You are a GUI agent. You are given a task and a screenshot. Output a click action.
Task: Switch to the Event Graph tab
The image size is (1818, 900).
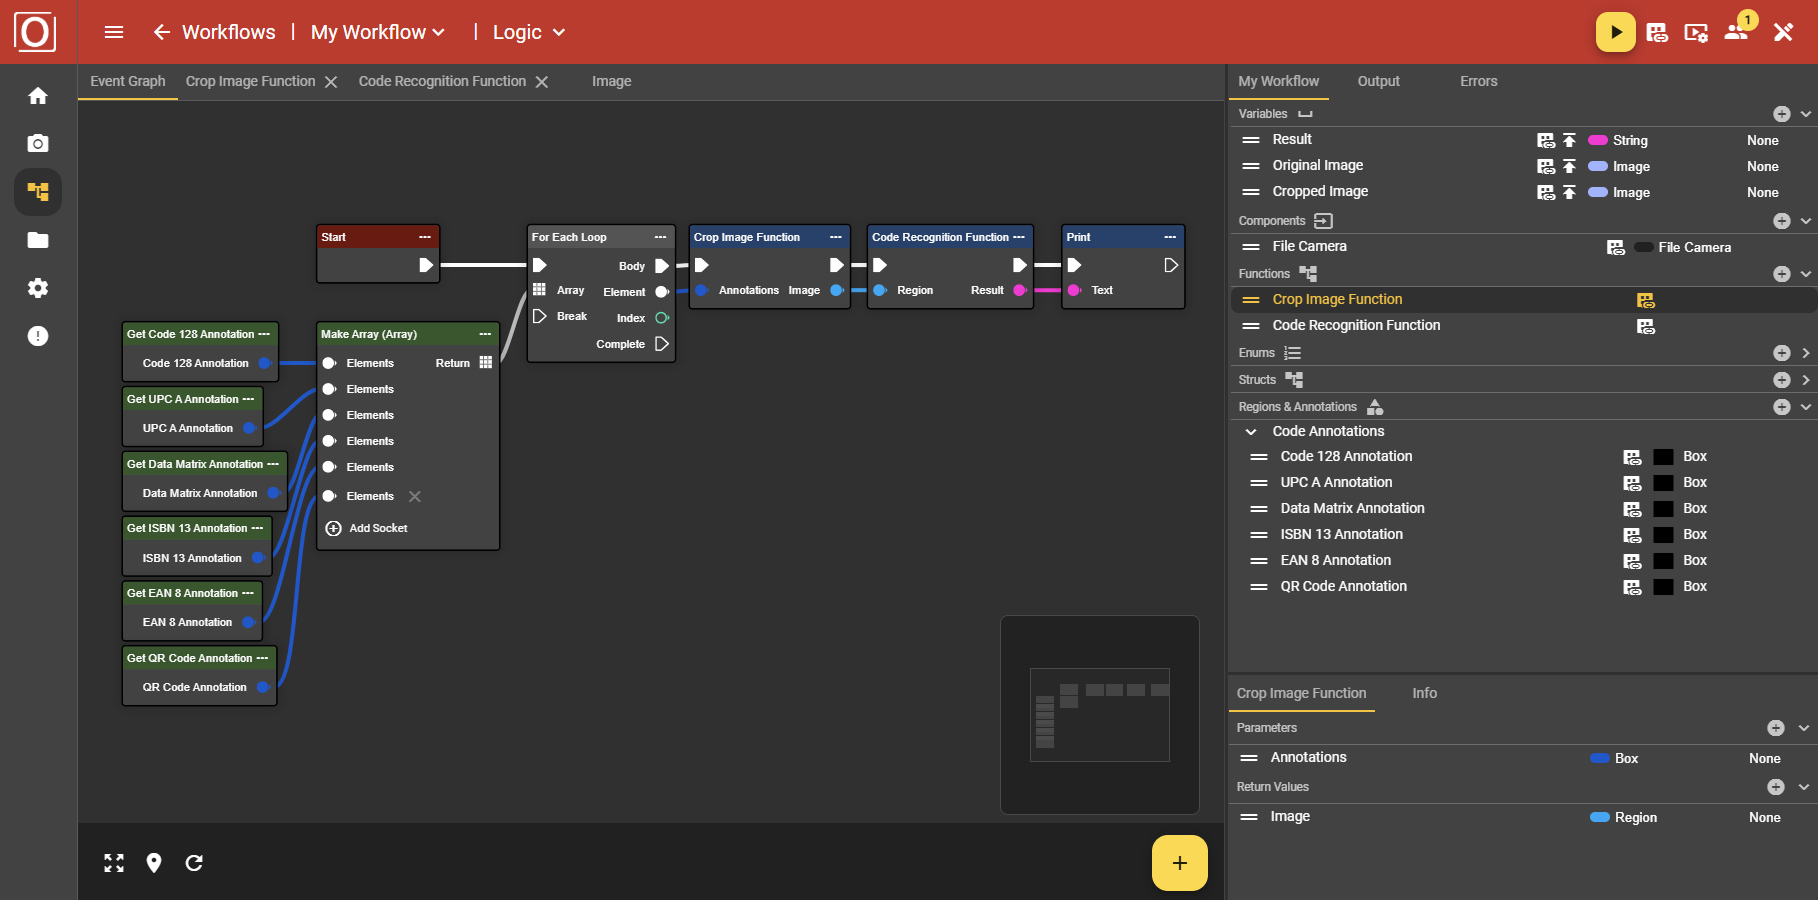[x=127, y=81]
